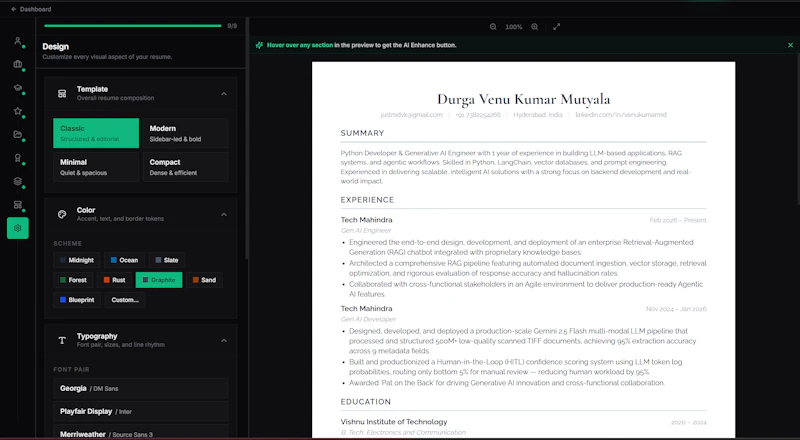The width and height of the screenshot is (800, 440).
Task: Click Vishnu Institute of Technology entry
Action: (x=394, y=422)
